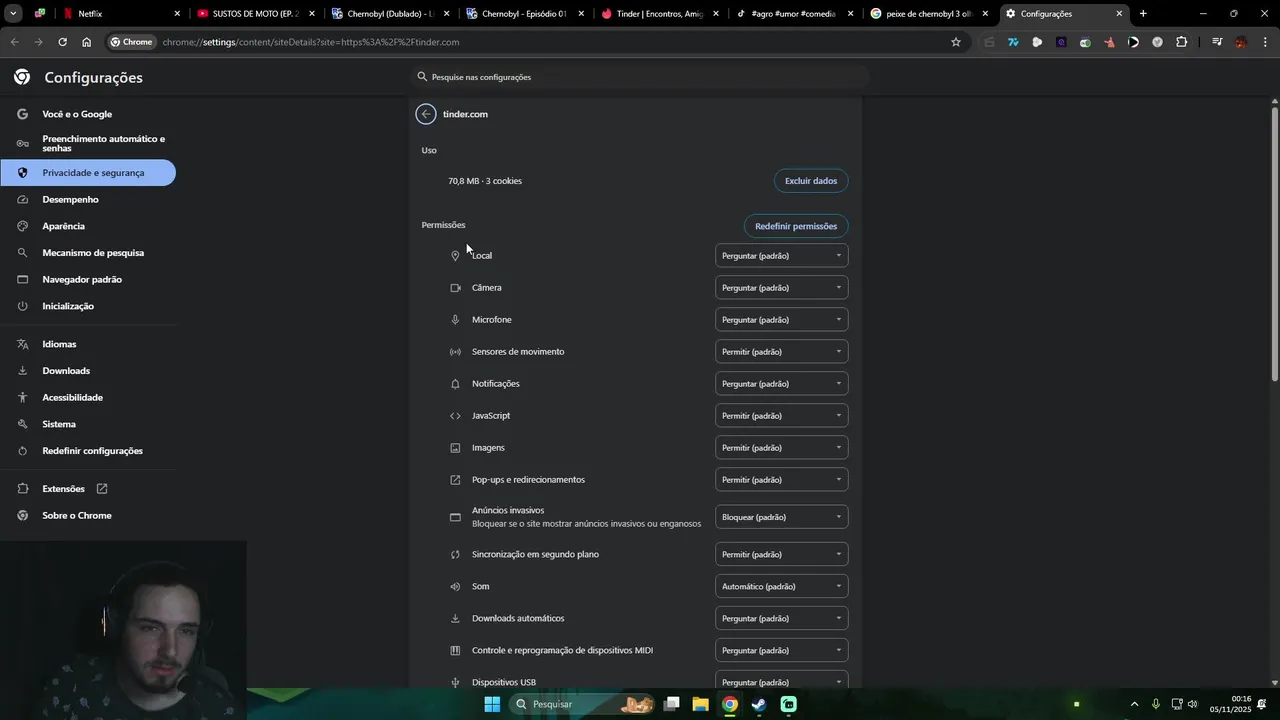Open a new tab with the plus button
This screenshot has width=1280, height=720.
(1143, 14)
